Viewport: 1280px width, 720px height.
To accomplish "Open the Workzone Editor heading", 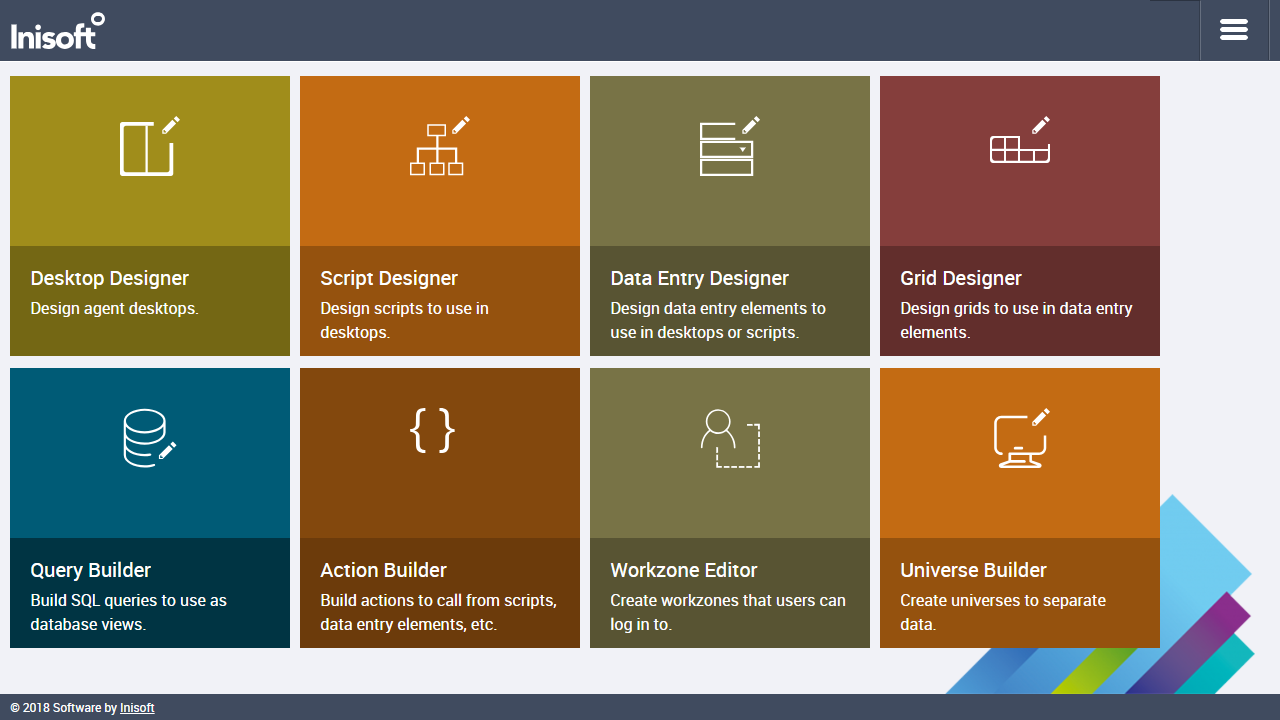I will coord(683,570).
